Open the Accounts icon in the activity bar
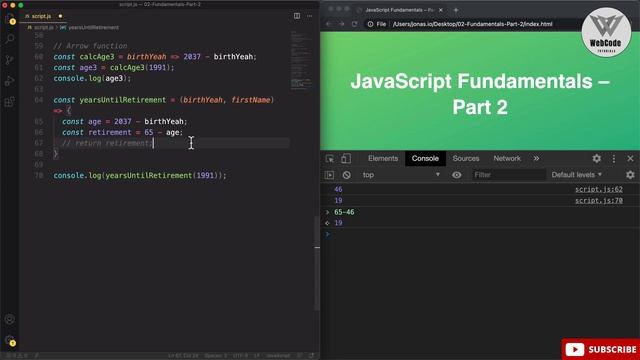The width and height of the screenshot is (640, 360). pyautogui.click(x=9, y=319)
